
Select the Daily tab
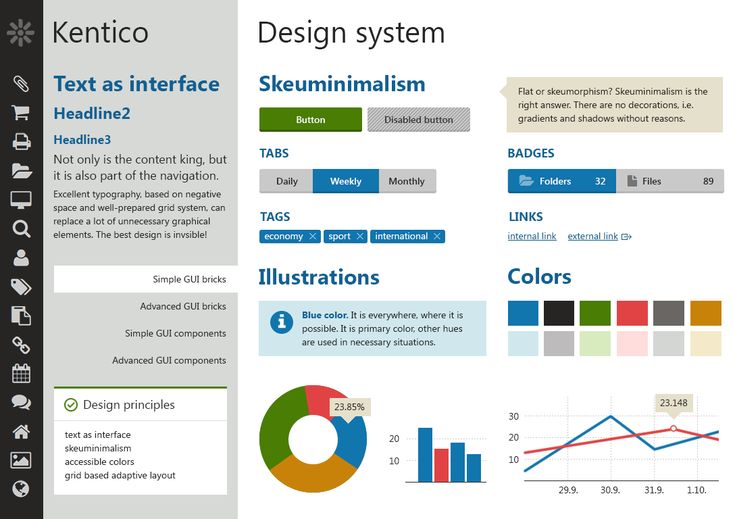[286, 181]
